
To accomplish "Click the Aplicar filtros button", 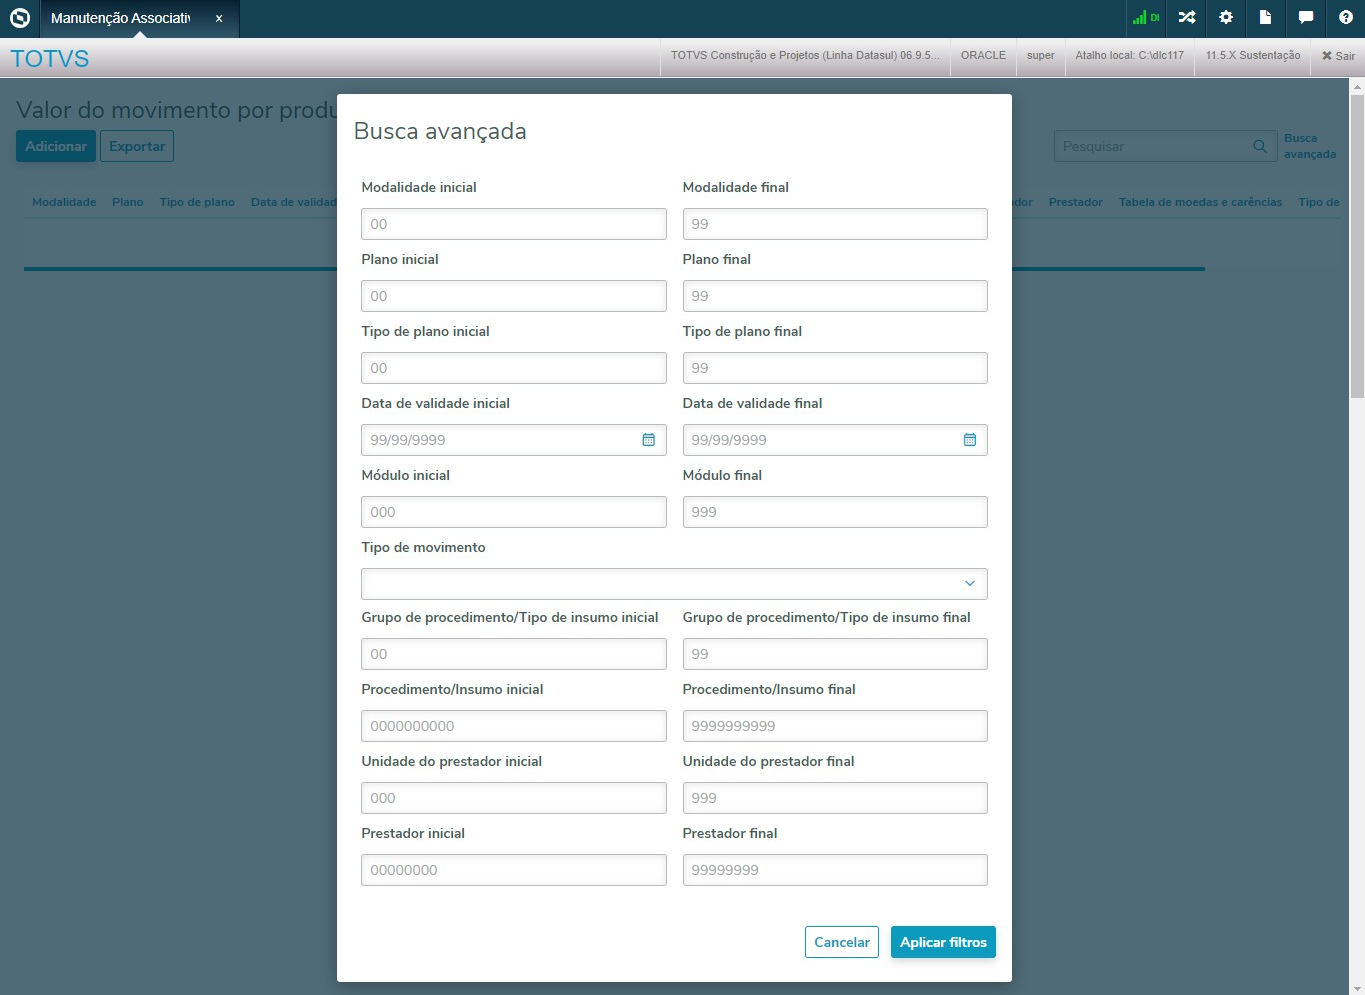I will pyautogui.click(x=942, y=942).
